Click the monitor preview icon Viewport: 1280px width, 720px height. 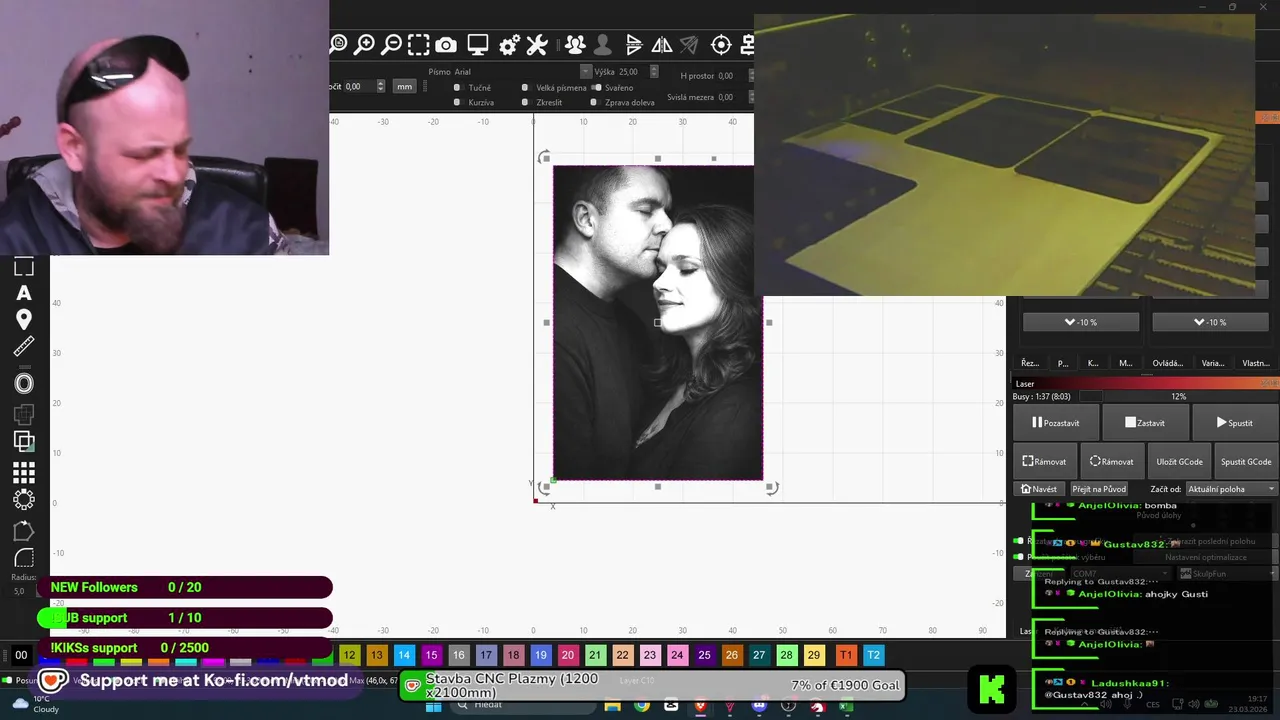point(478,45)
